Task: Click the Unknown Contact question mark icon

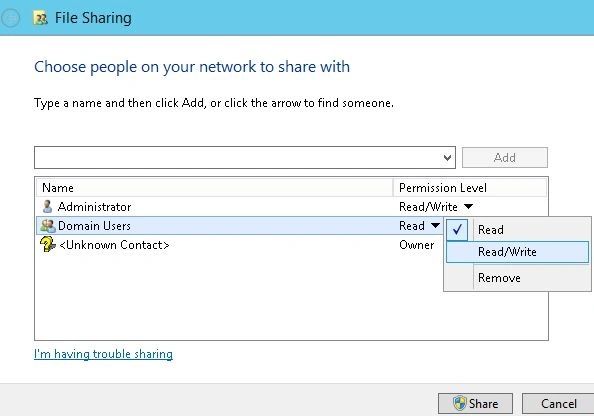Action: click(x=48, y=244)
